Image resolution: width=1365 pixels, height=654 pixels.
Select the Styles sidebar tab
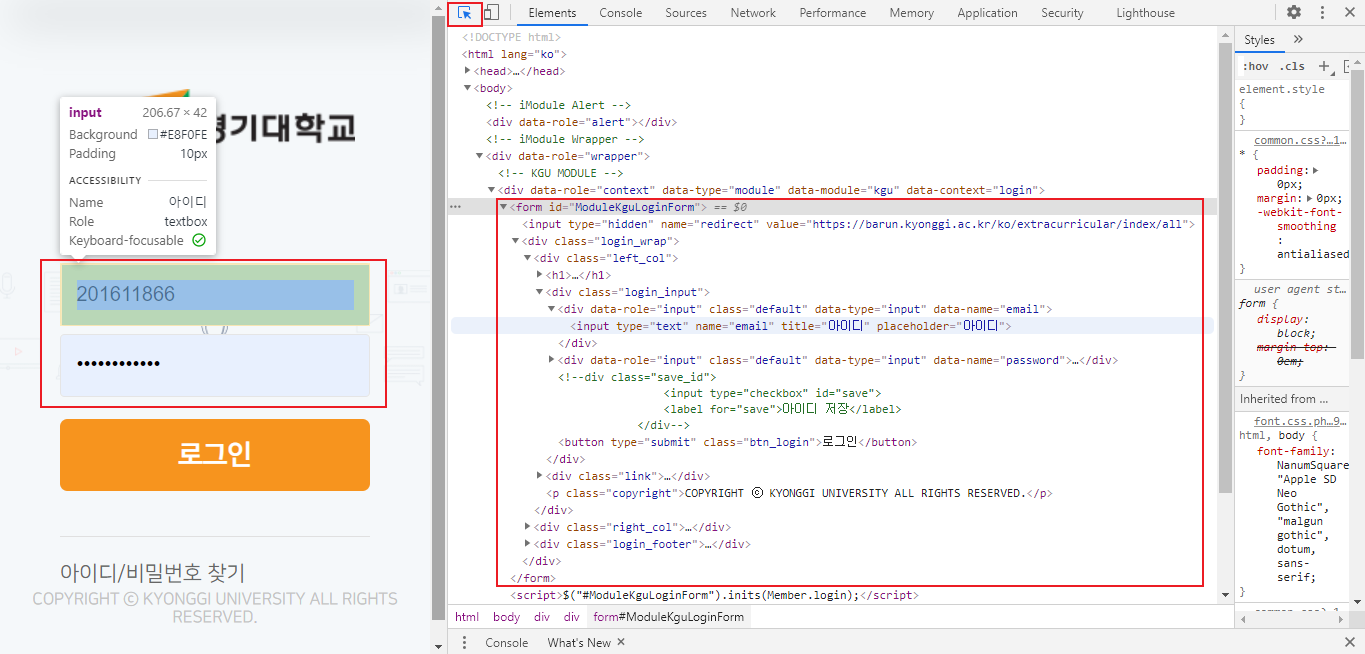[1260, 40]
